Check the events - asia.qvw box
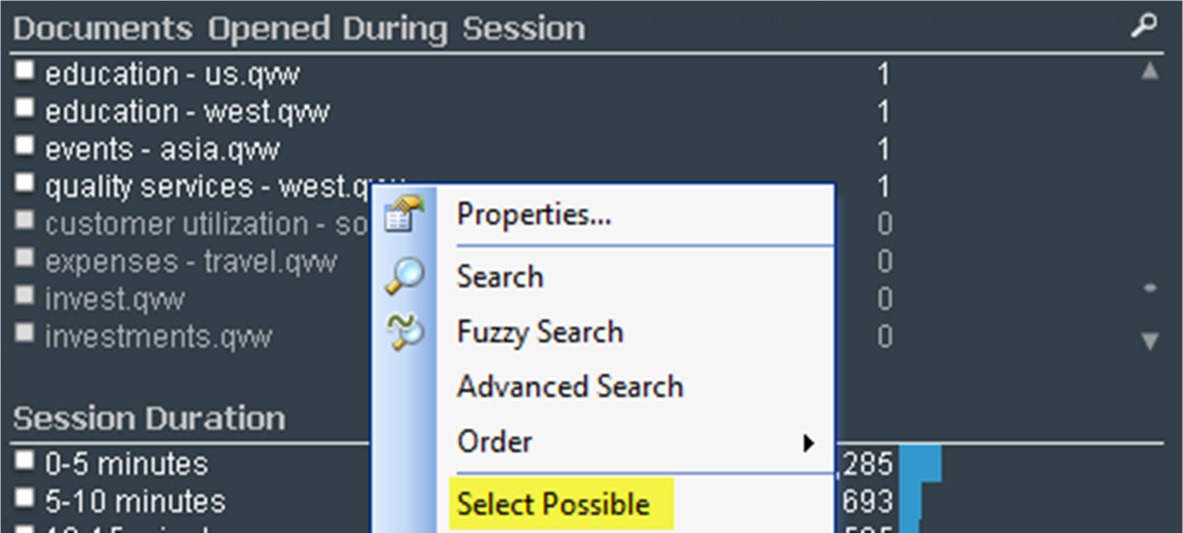Image resolution: width=1183 pixels, height=533 pixels. pyautogui.click(x=26, y=145)
